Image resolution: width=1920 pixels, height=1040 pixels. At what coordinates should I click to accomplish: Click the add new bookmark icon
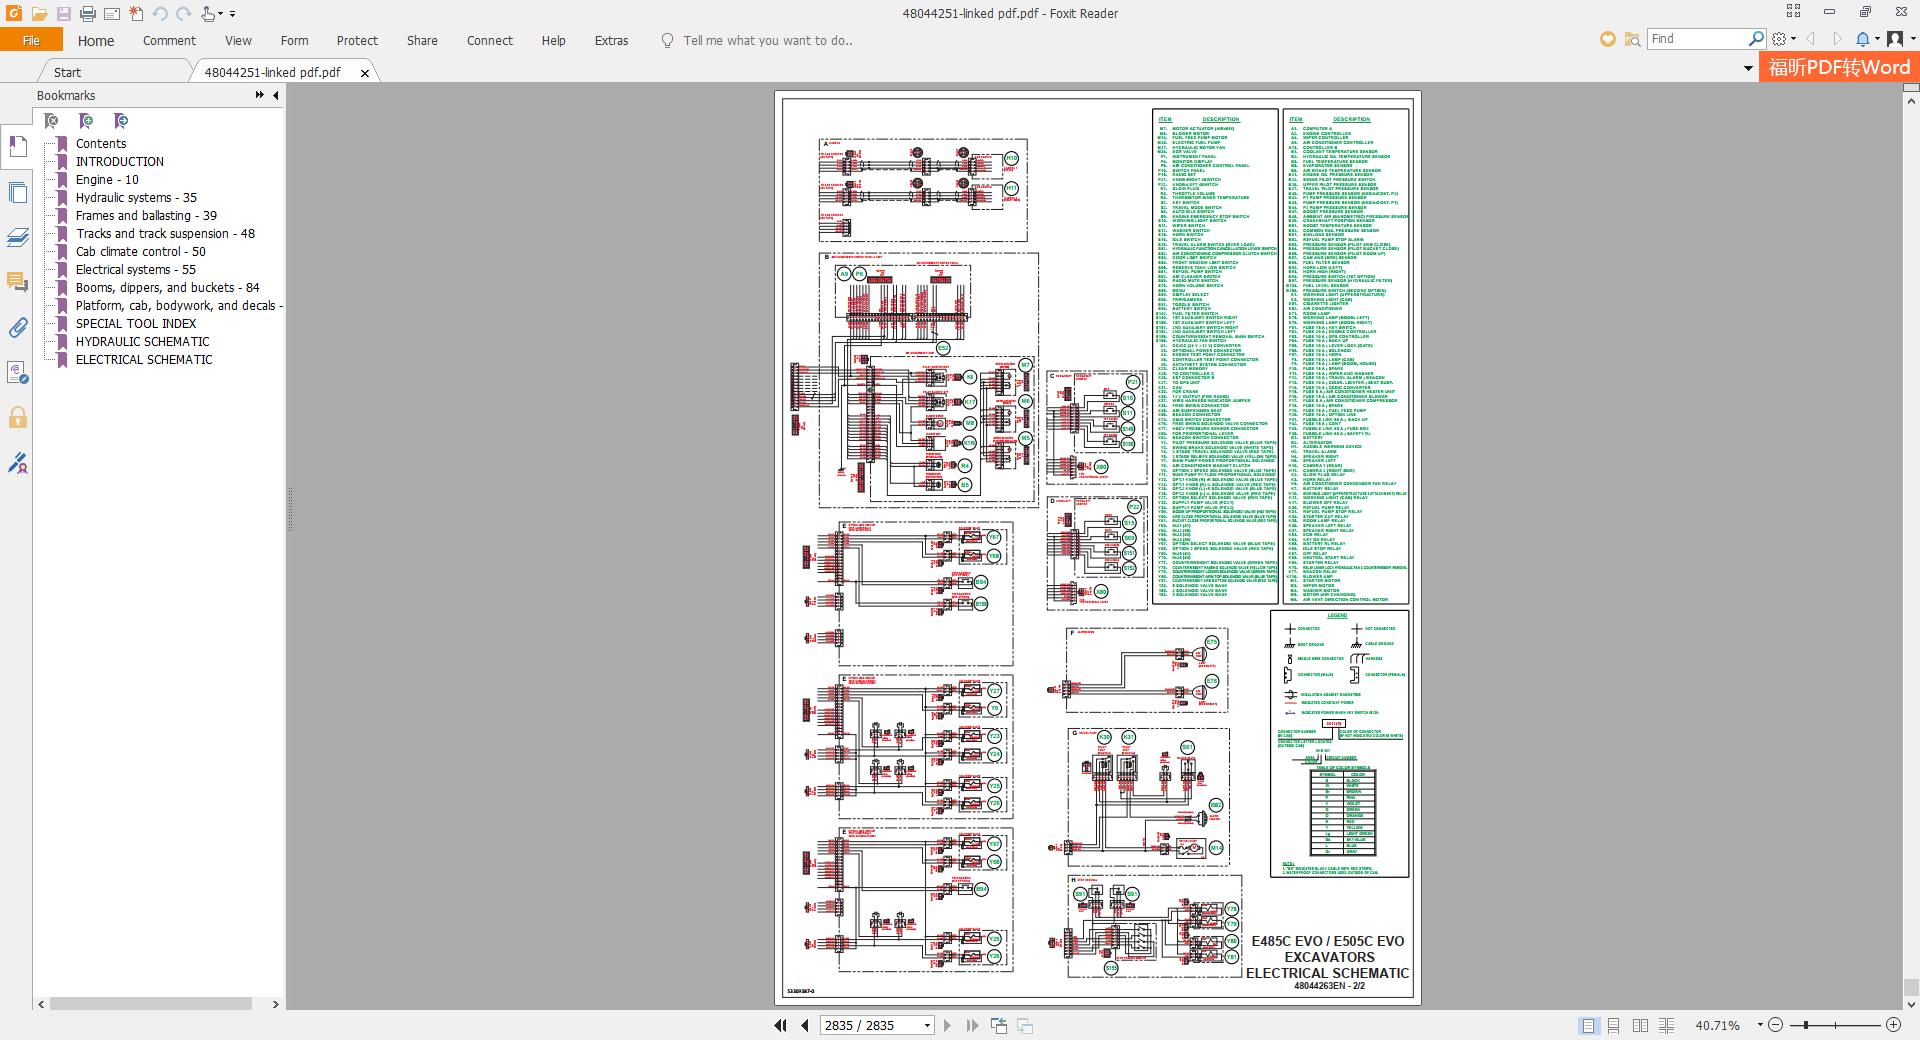pyautogui.click(x=86, y=121)
